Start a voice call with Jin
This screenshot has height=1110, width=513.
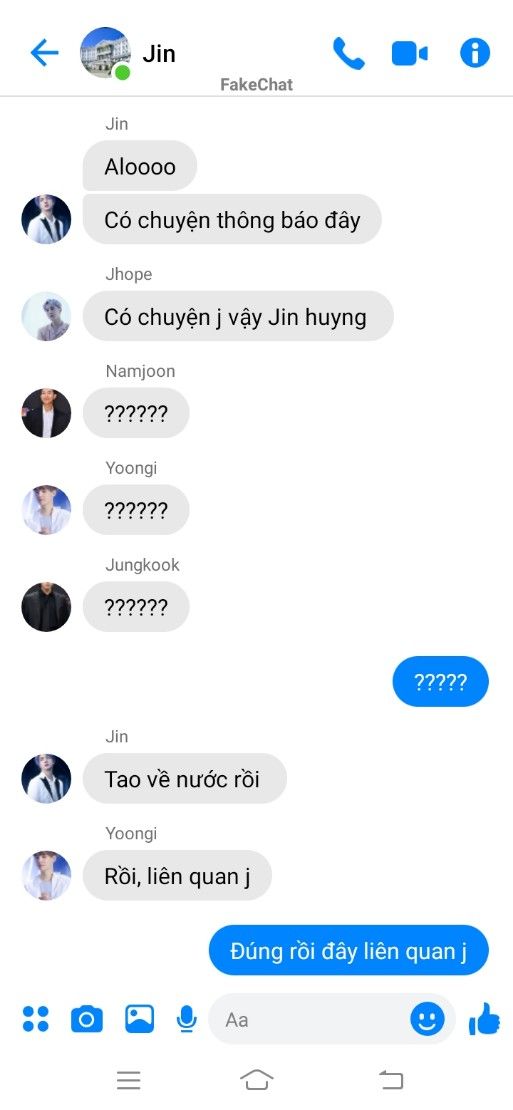[348, 53]
